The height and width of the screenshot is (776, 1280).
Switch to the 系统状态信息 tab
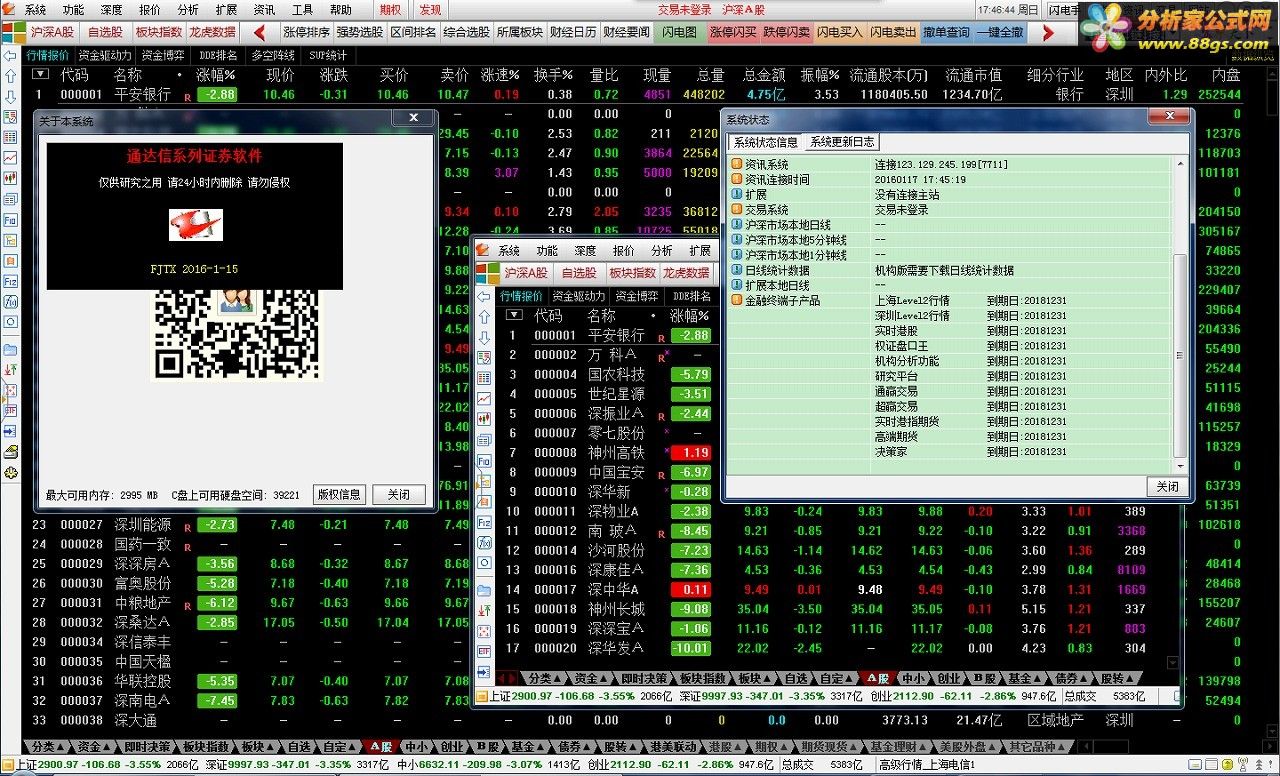click(765, 142)
